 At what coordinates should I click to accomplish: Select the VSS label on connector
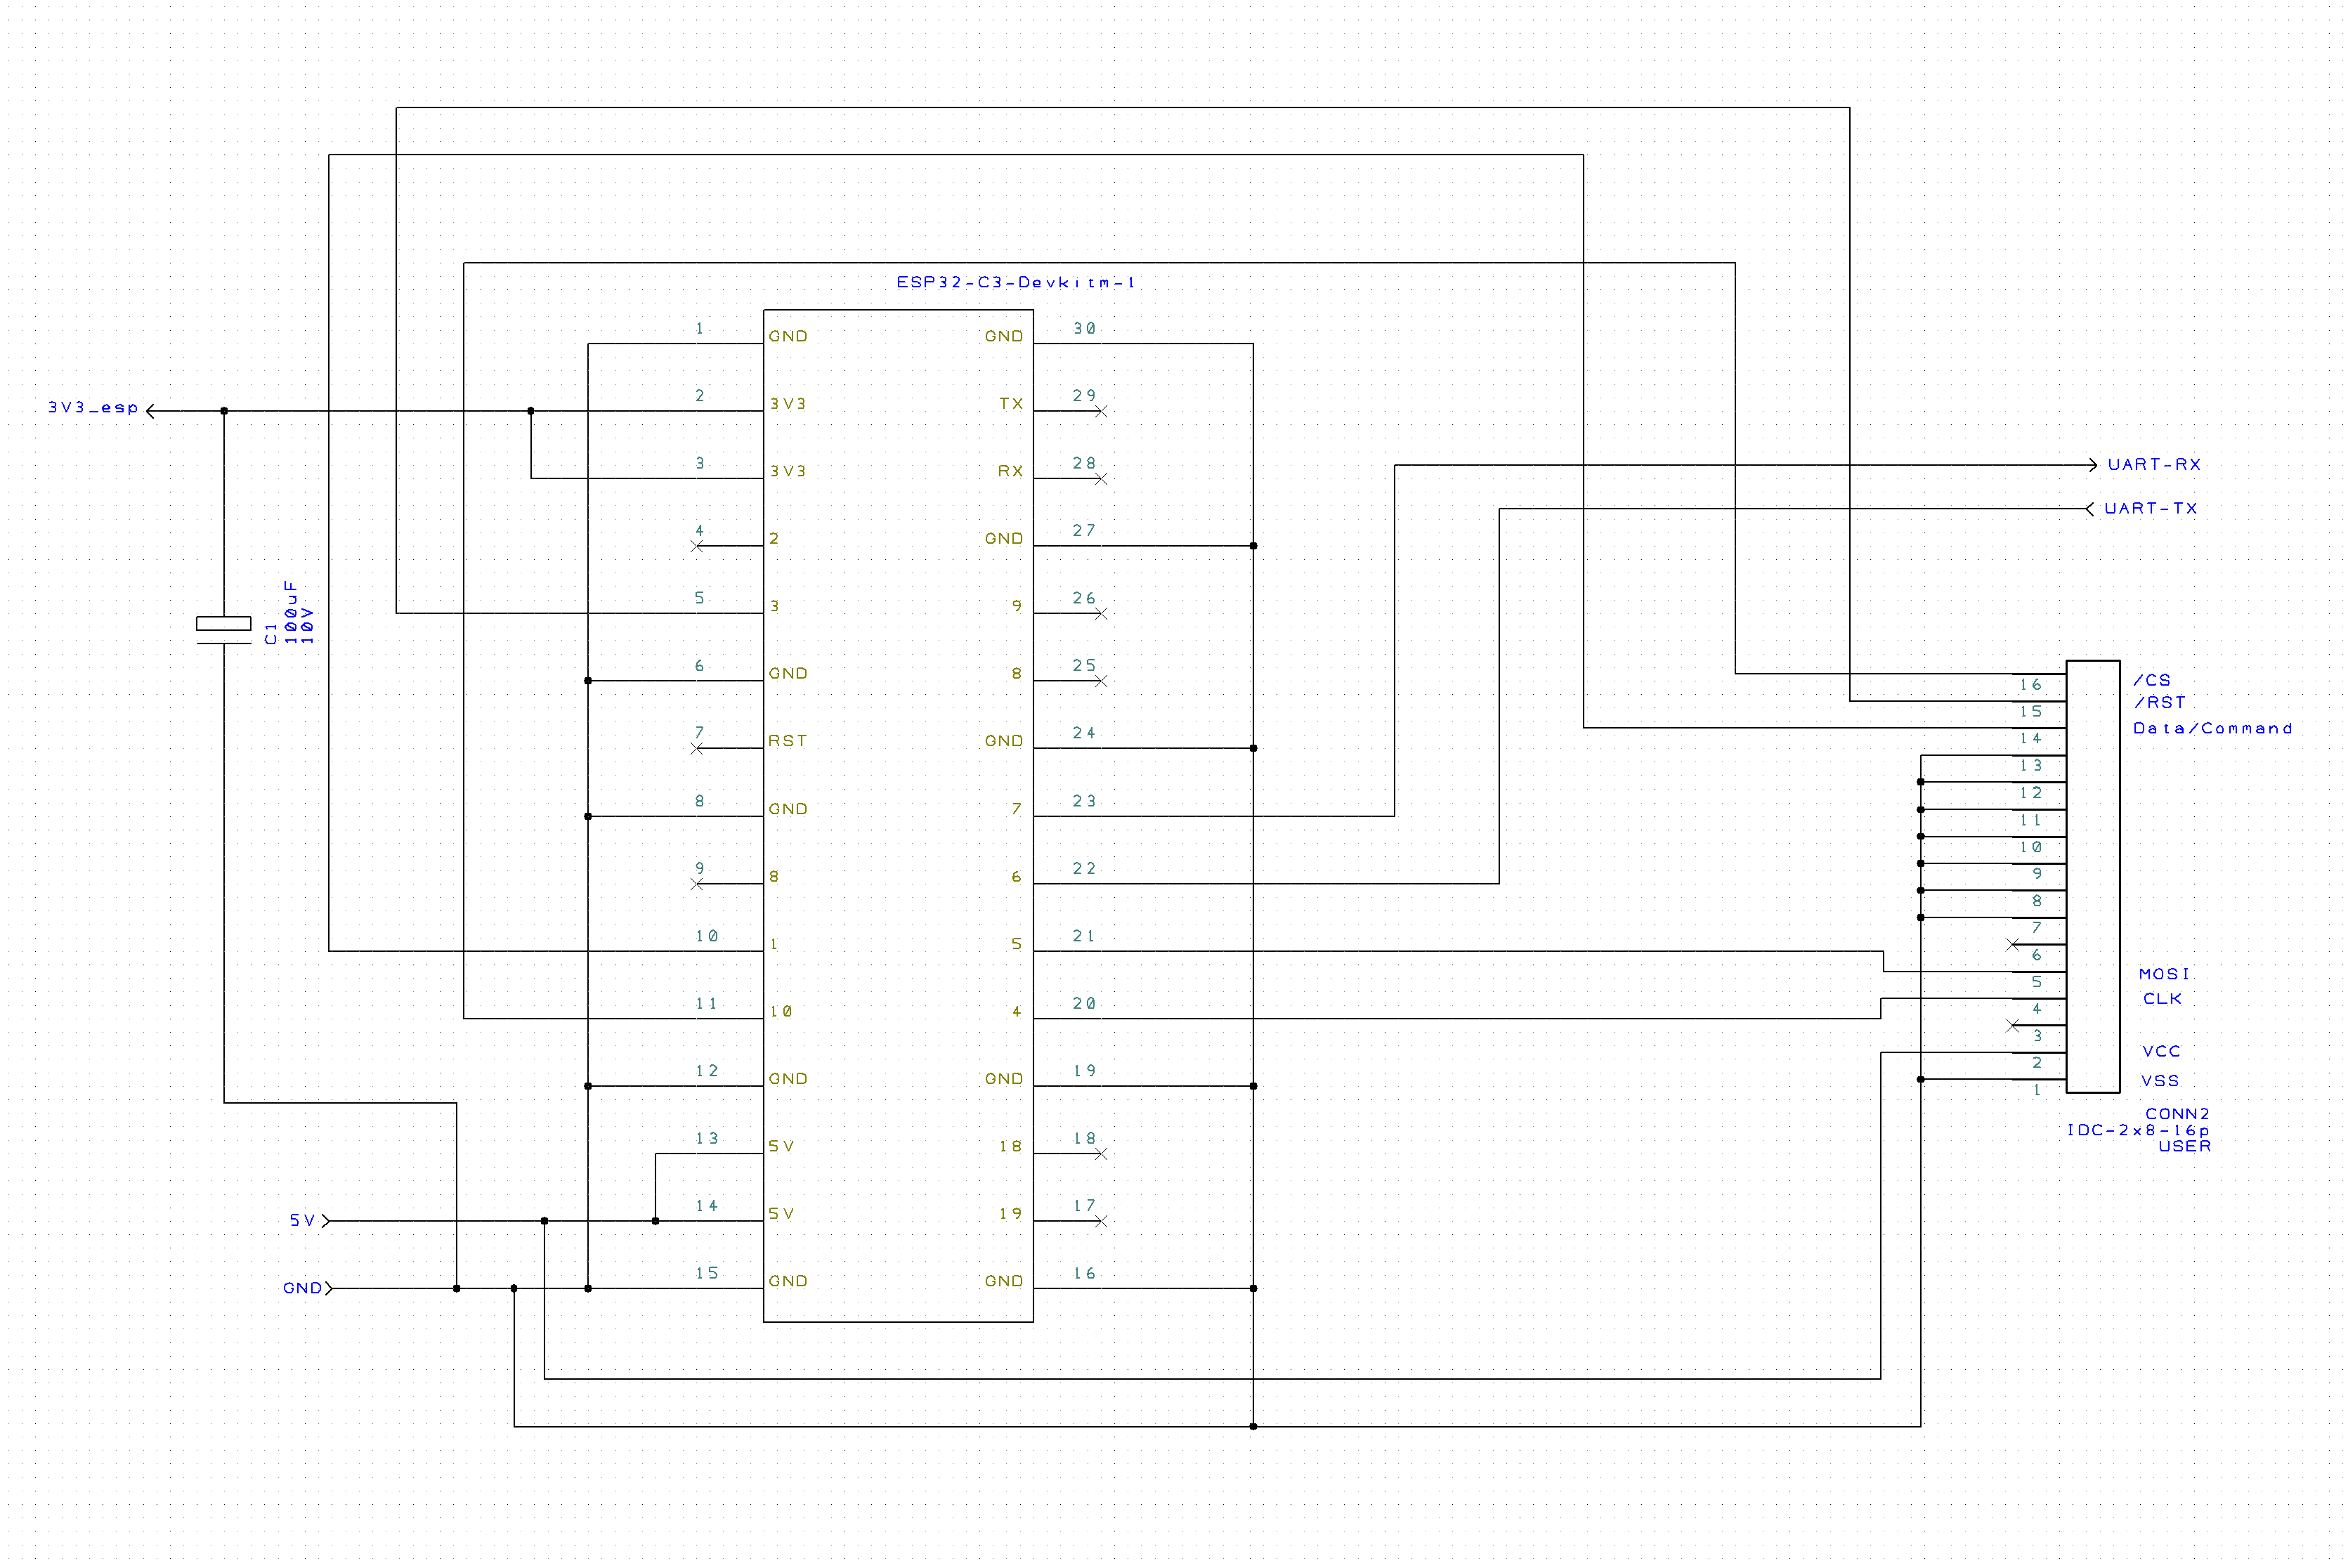[2160, 1081]
